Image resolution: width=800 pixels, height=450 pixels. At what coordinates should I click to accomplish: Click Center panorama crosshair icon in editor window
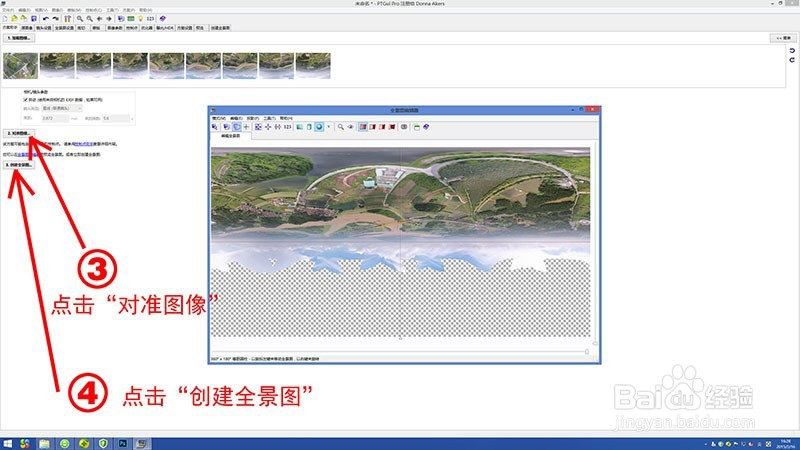[x=268, y=127]
